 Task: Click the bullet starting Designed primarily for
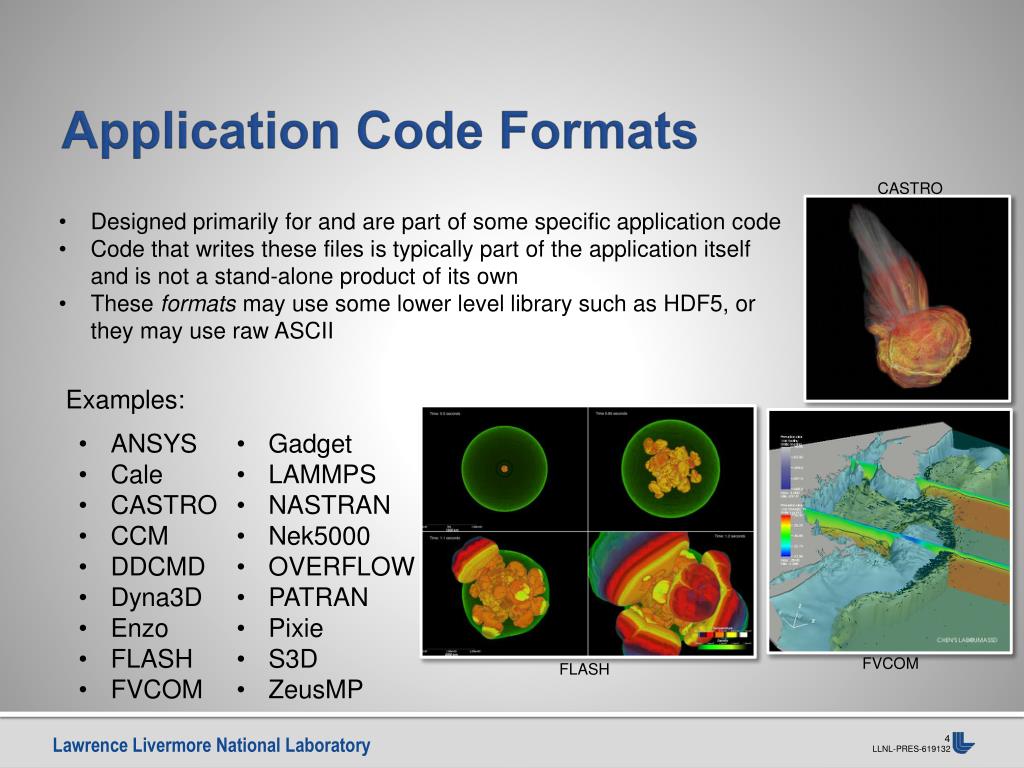click(x=436, y=223)
